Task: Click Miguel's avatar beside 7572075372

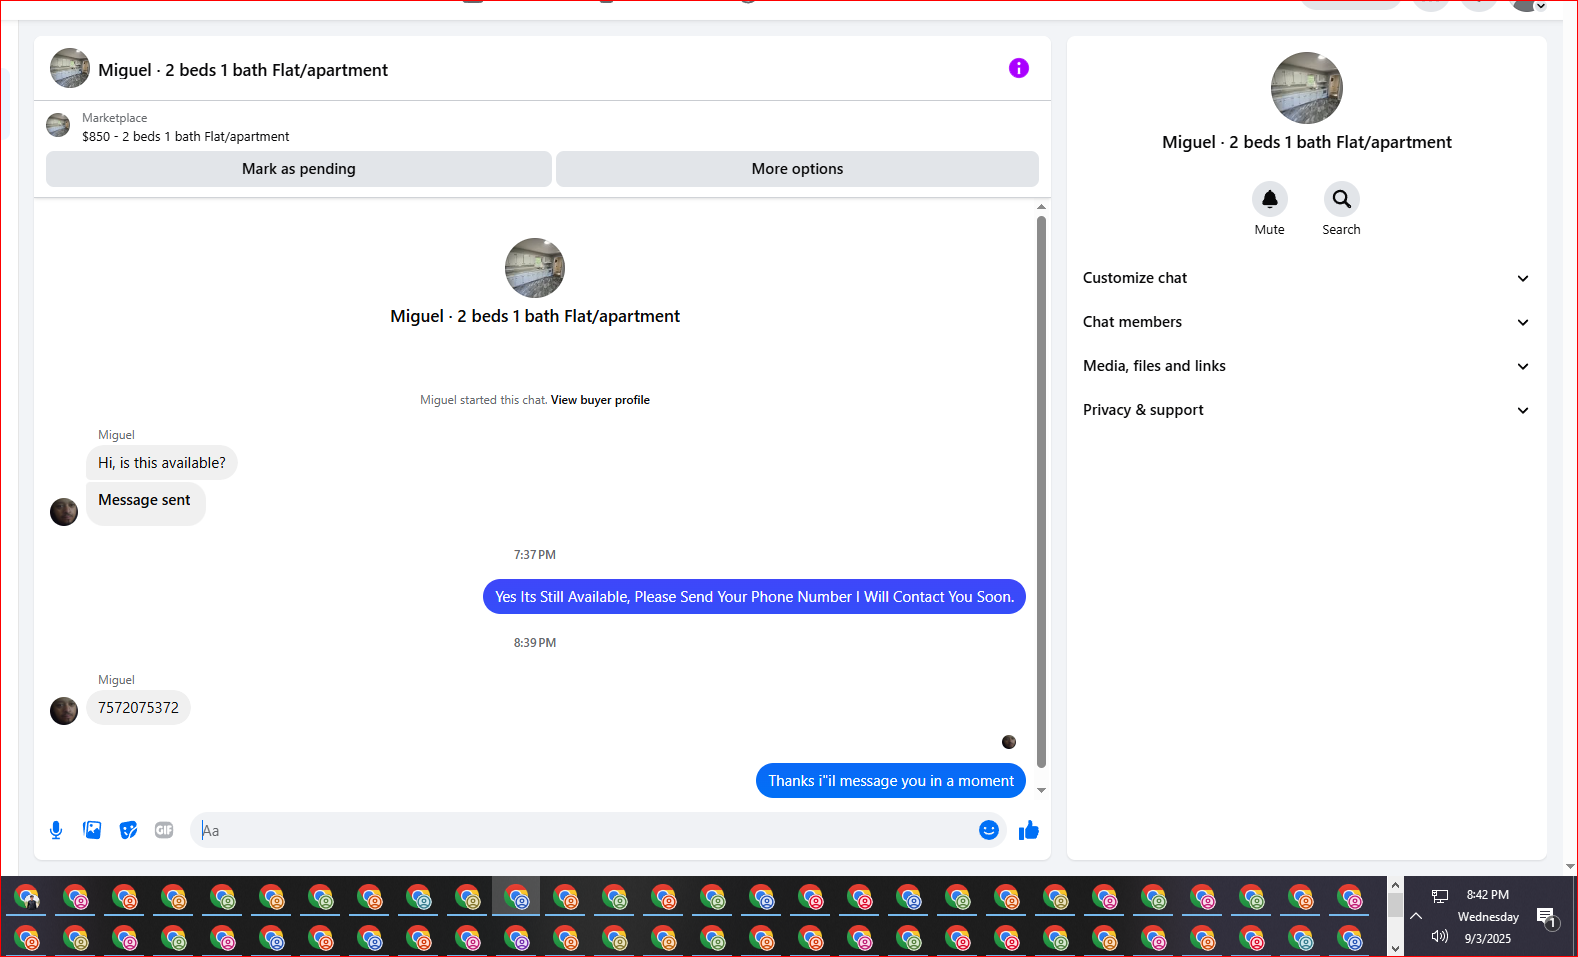Action: 64,711
